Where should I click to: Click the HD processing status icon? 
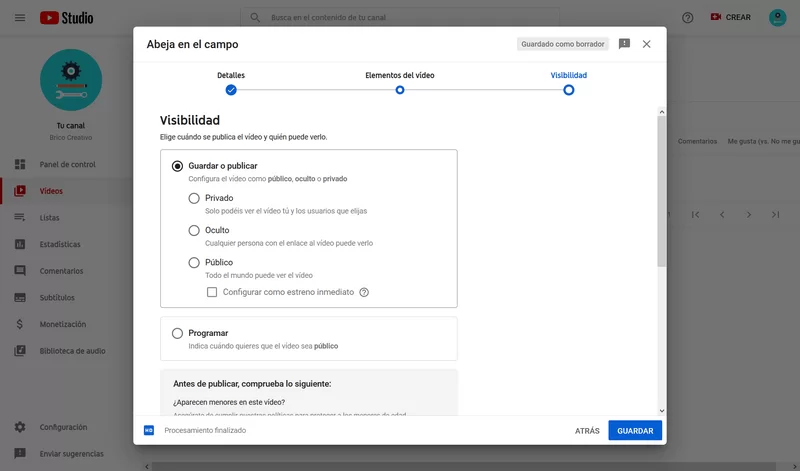click(149, 430)
